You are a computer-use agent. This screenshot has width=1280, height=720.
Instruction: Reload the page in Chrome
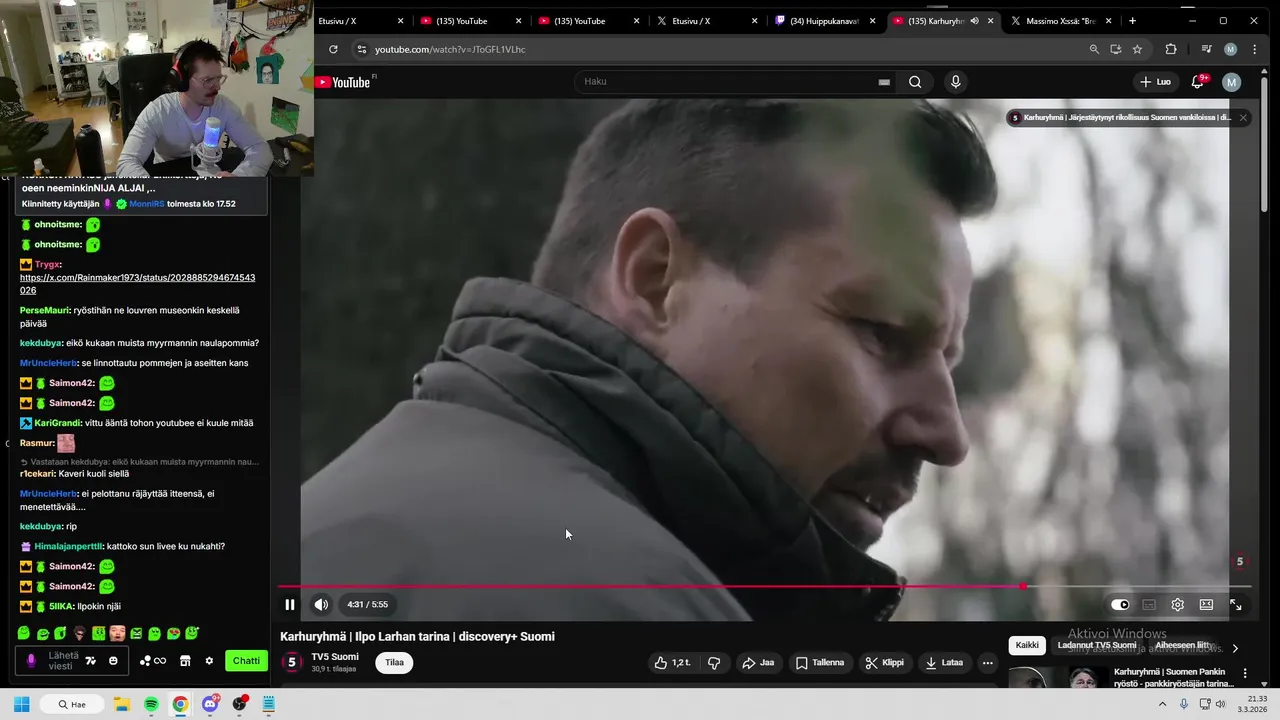click(333, 49)
